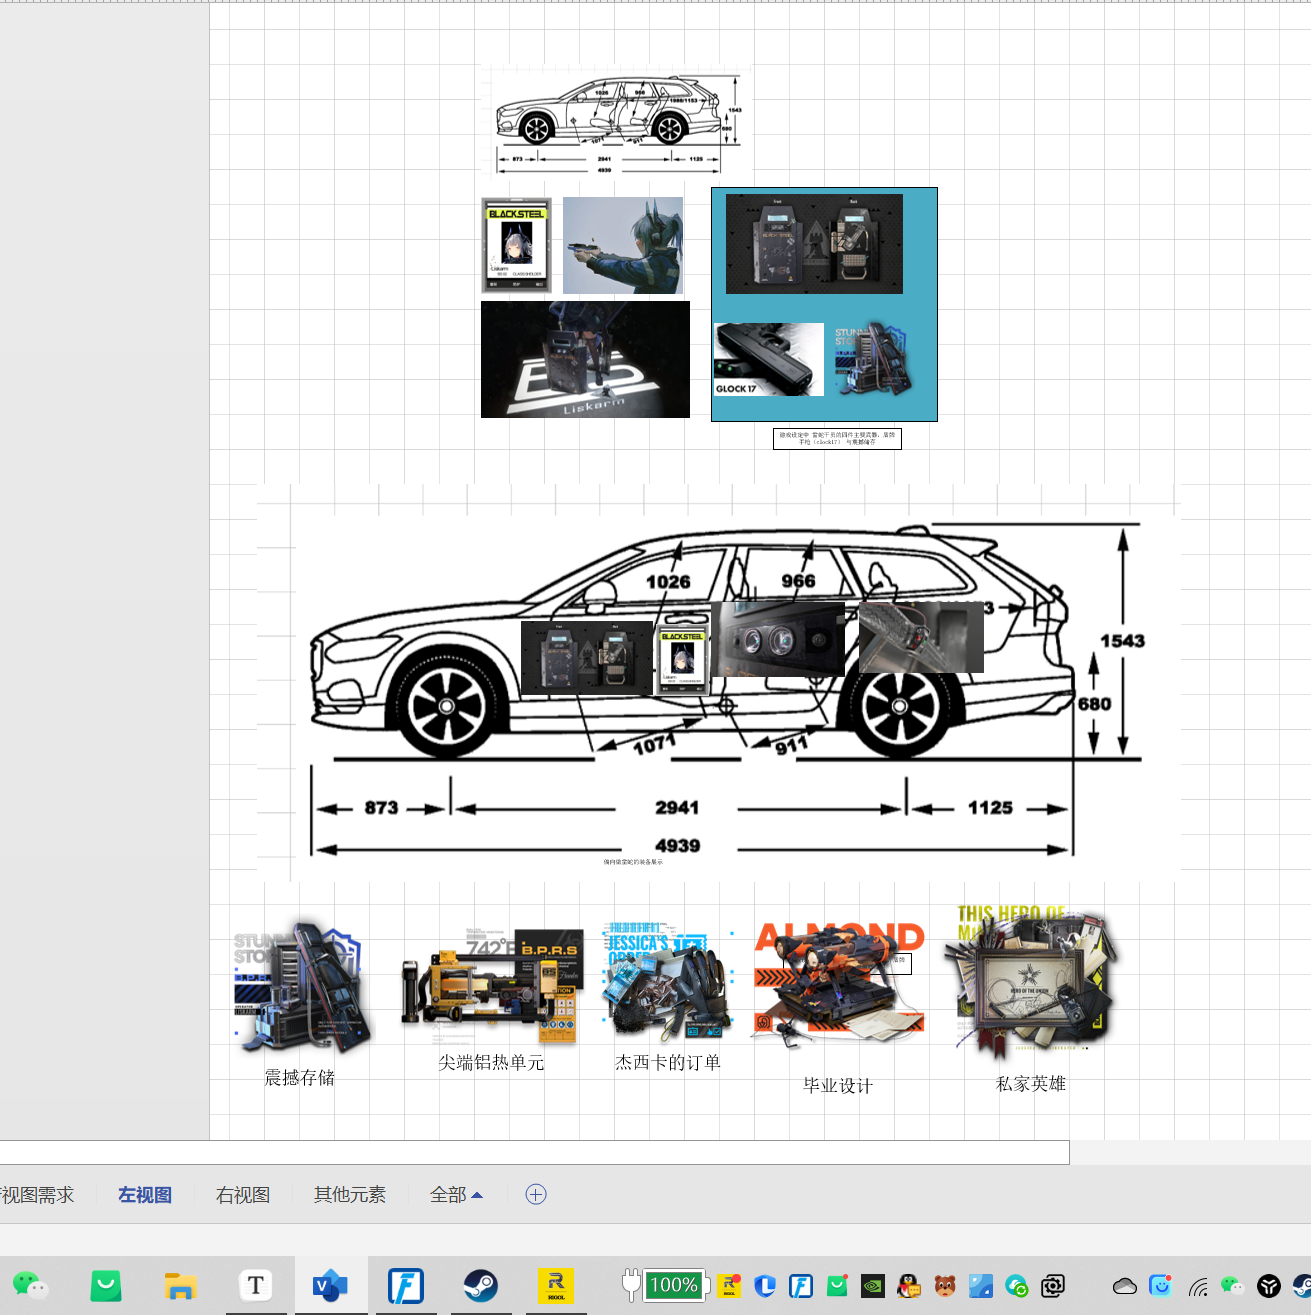The image size is (1311, 1315).
Task: Open the yellow ROOL app in taskbar
Action: 556,1285
